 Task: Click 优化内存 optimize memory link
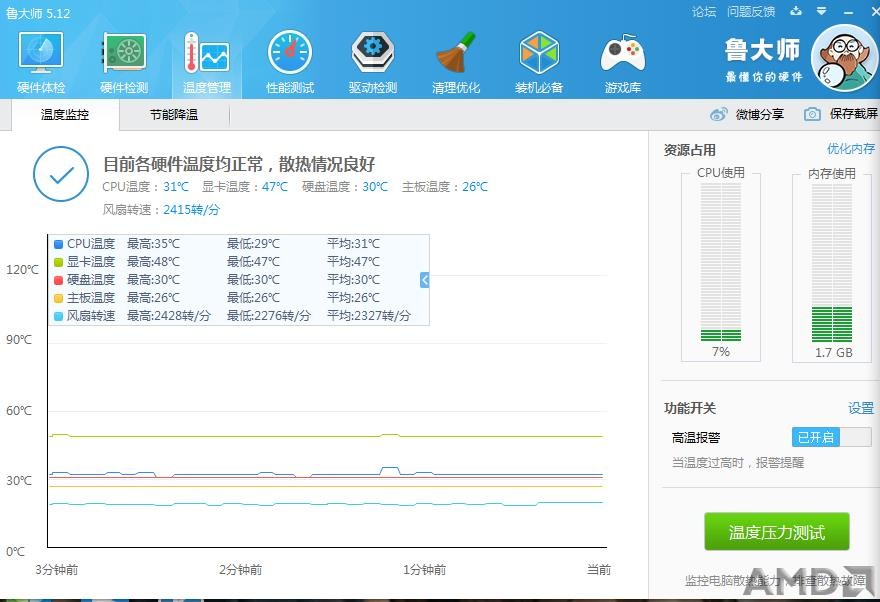pos(851,148)
